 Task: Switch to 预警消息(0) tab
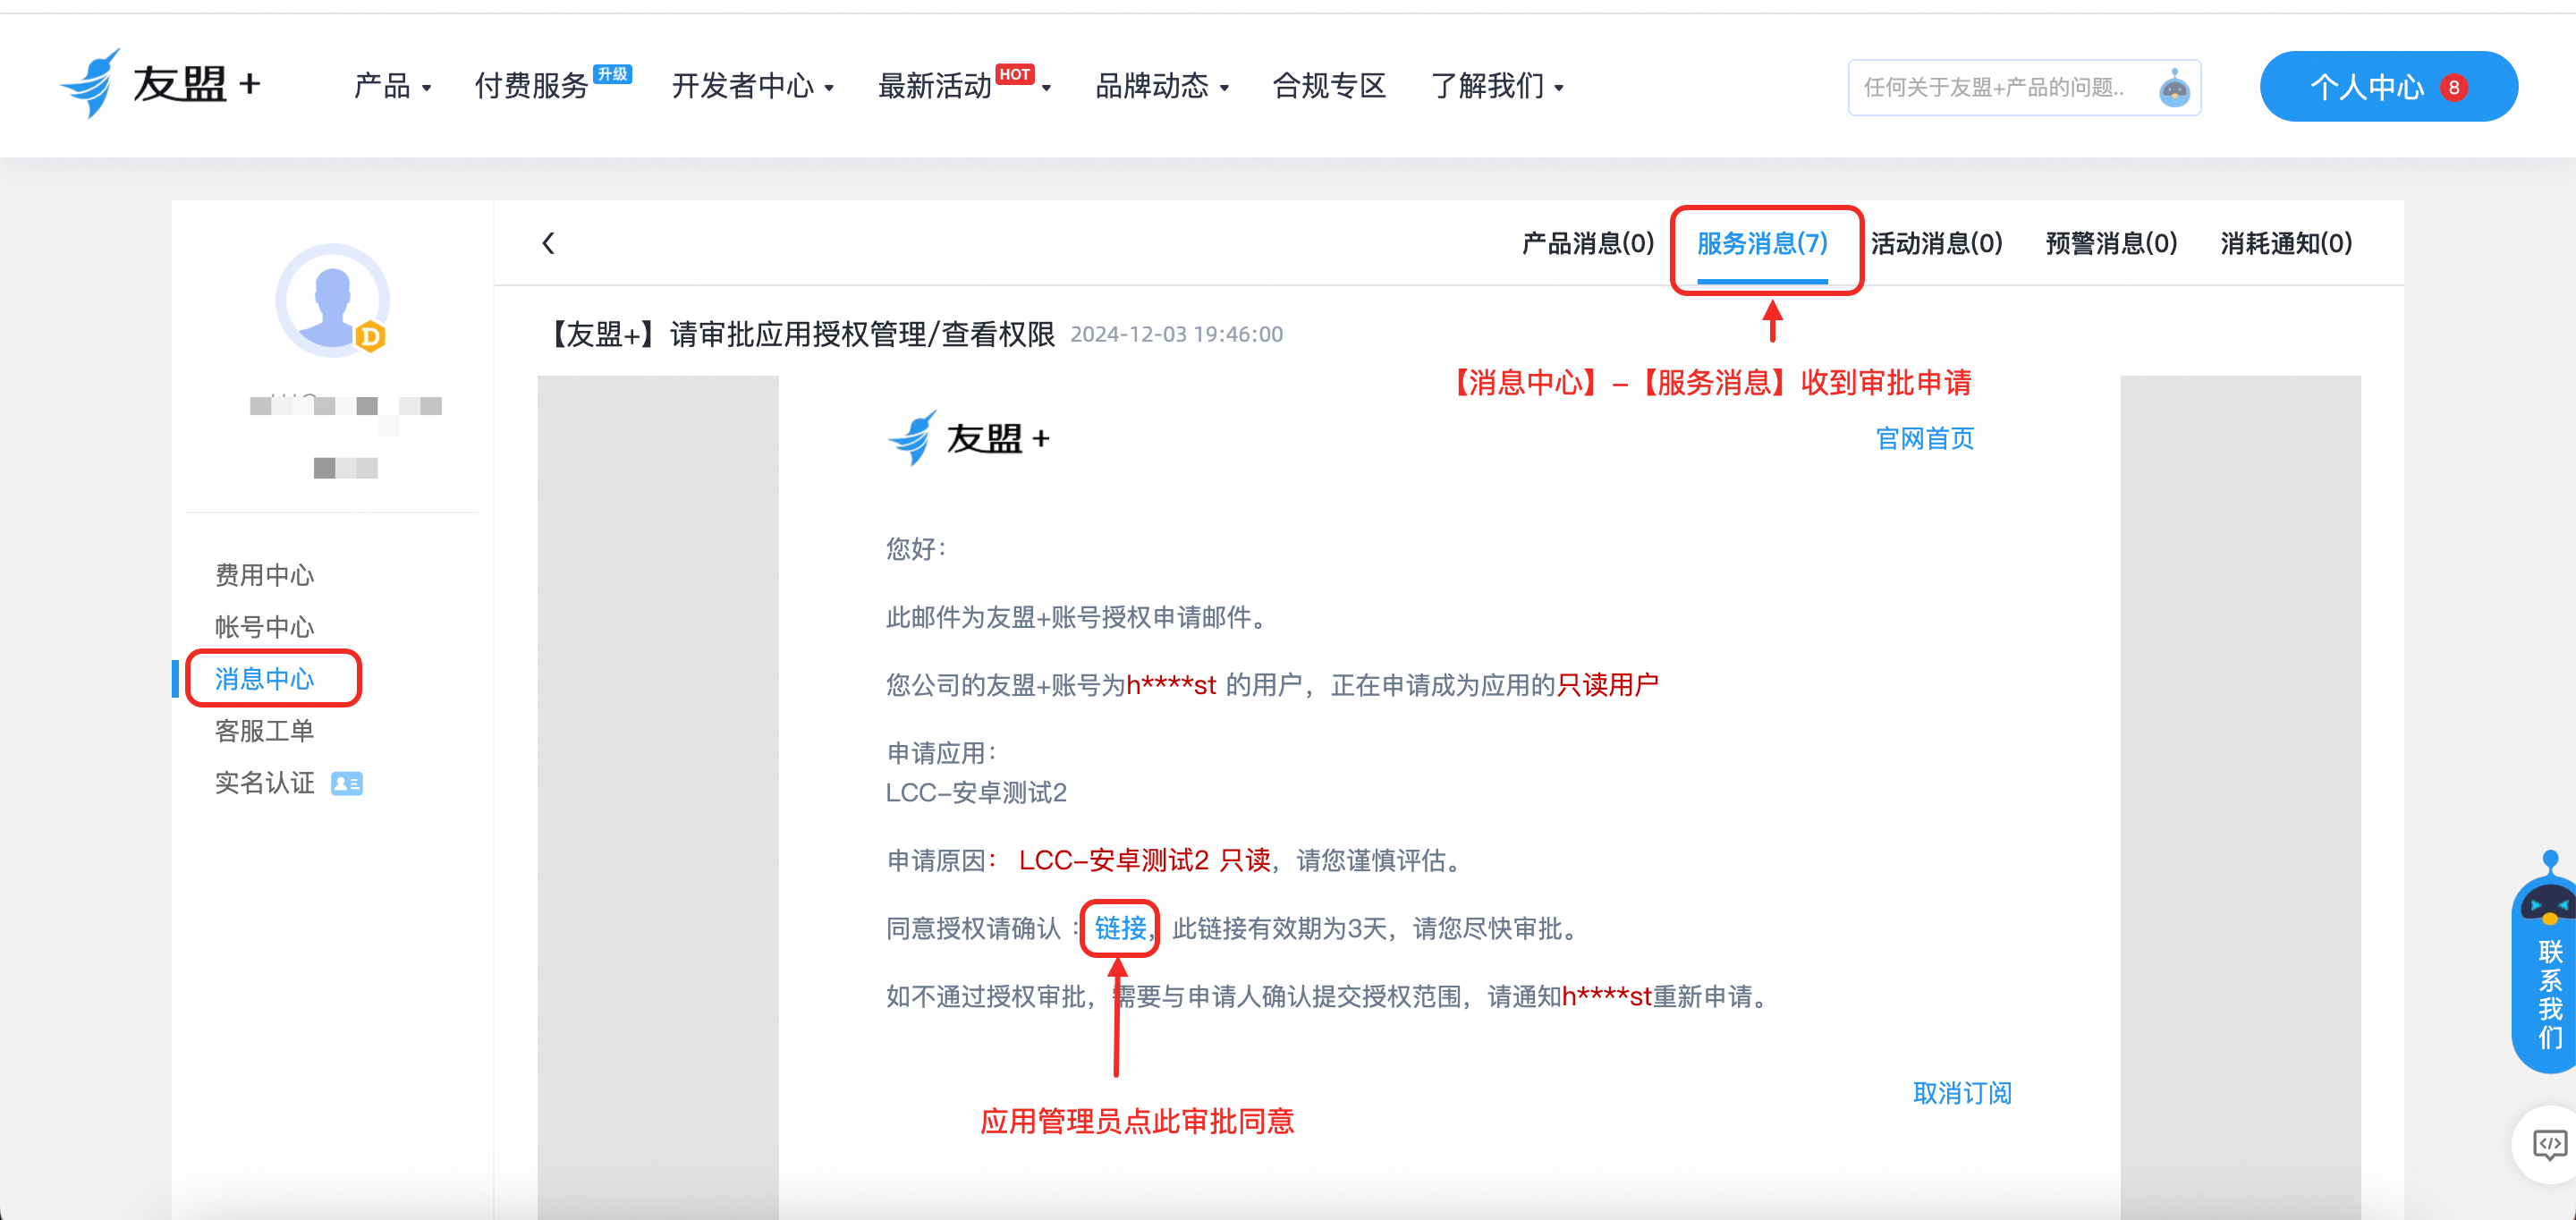(2111, 243)
